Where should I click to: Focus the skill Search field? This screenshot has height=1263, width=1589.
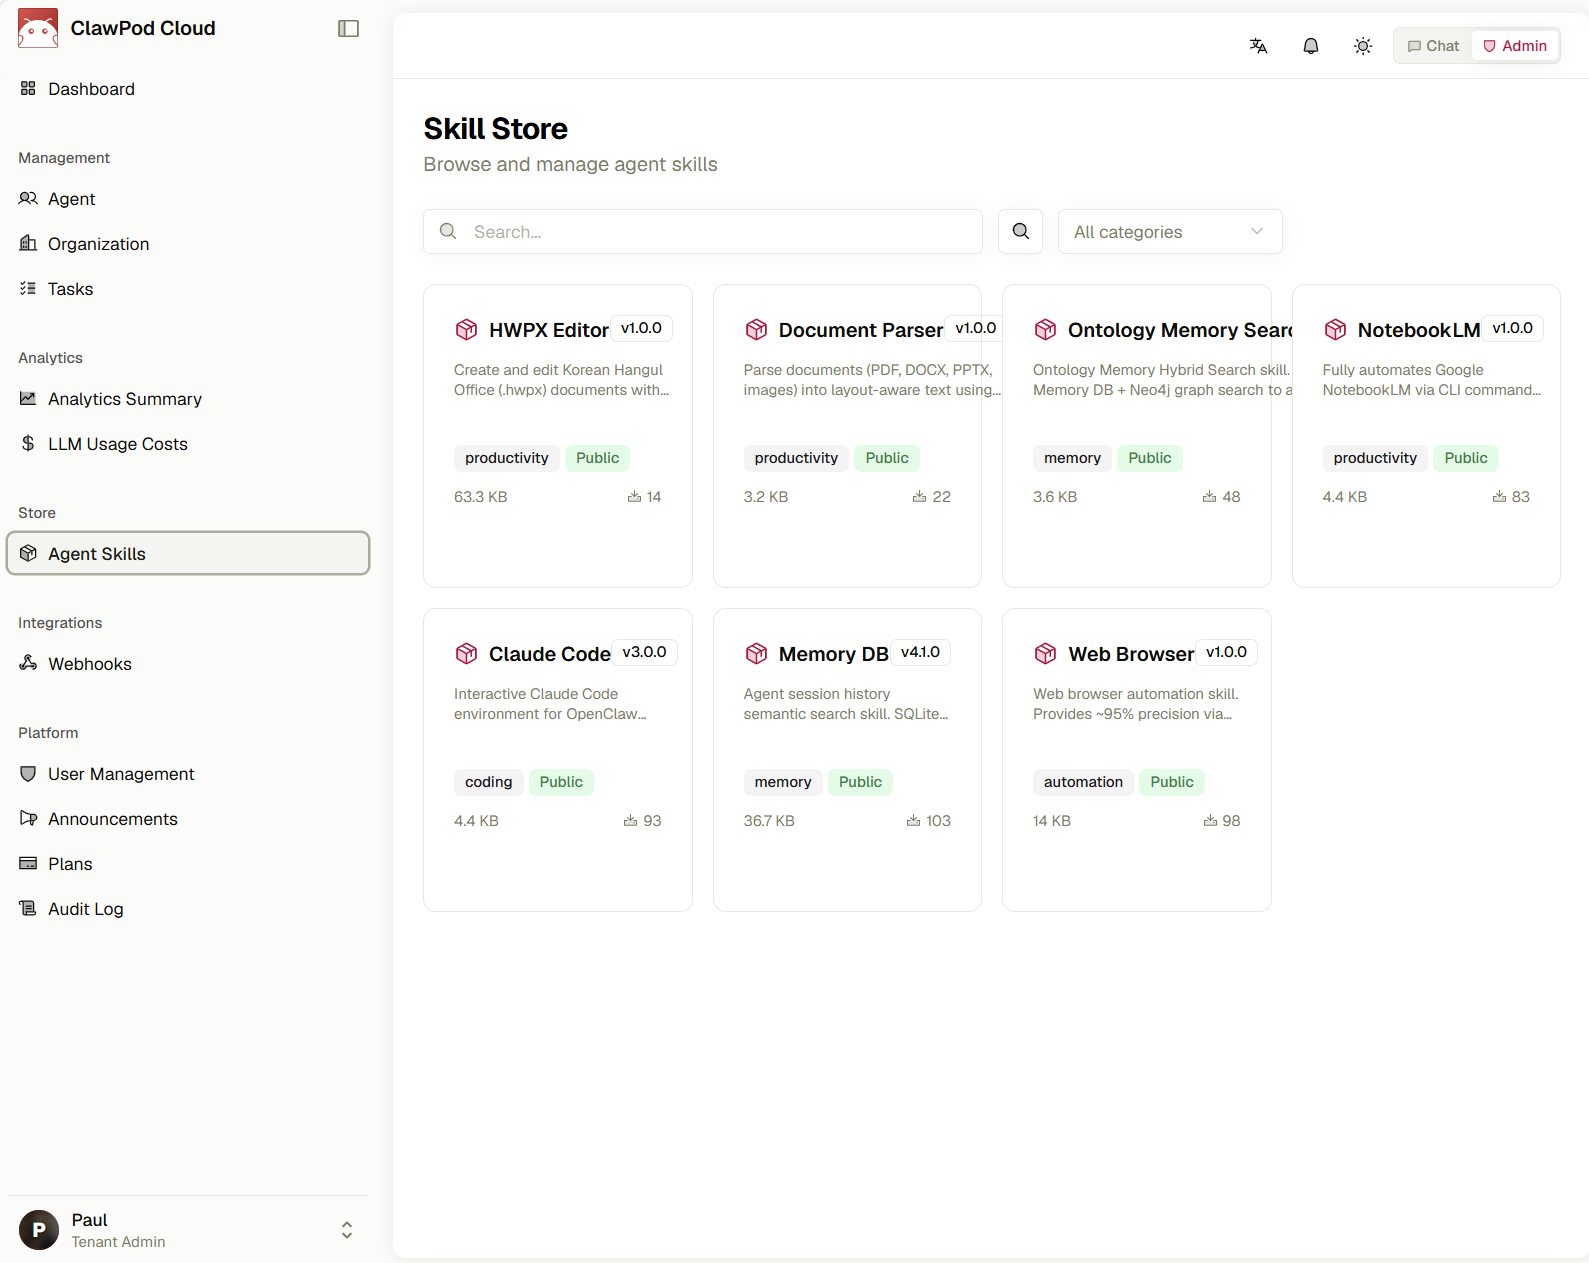click(x=703, y=231)
